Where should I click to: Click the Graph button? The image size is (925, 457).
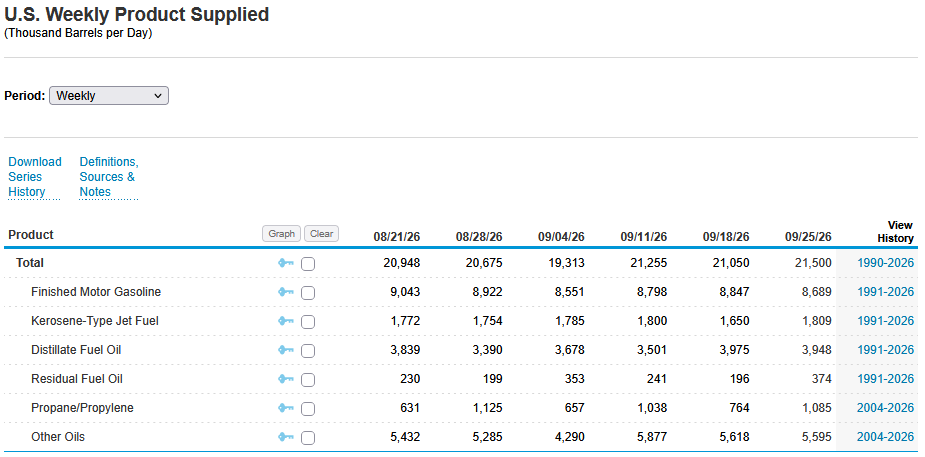point(281,234)
